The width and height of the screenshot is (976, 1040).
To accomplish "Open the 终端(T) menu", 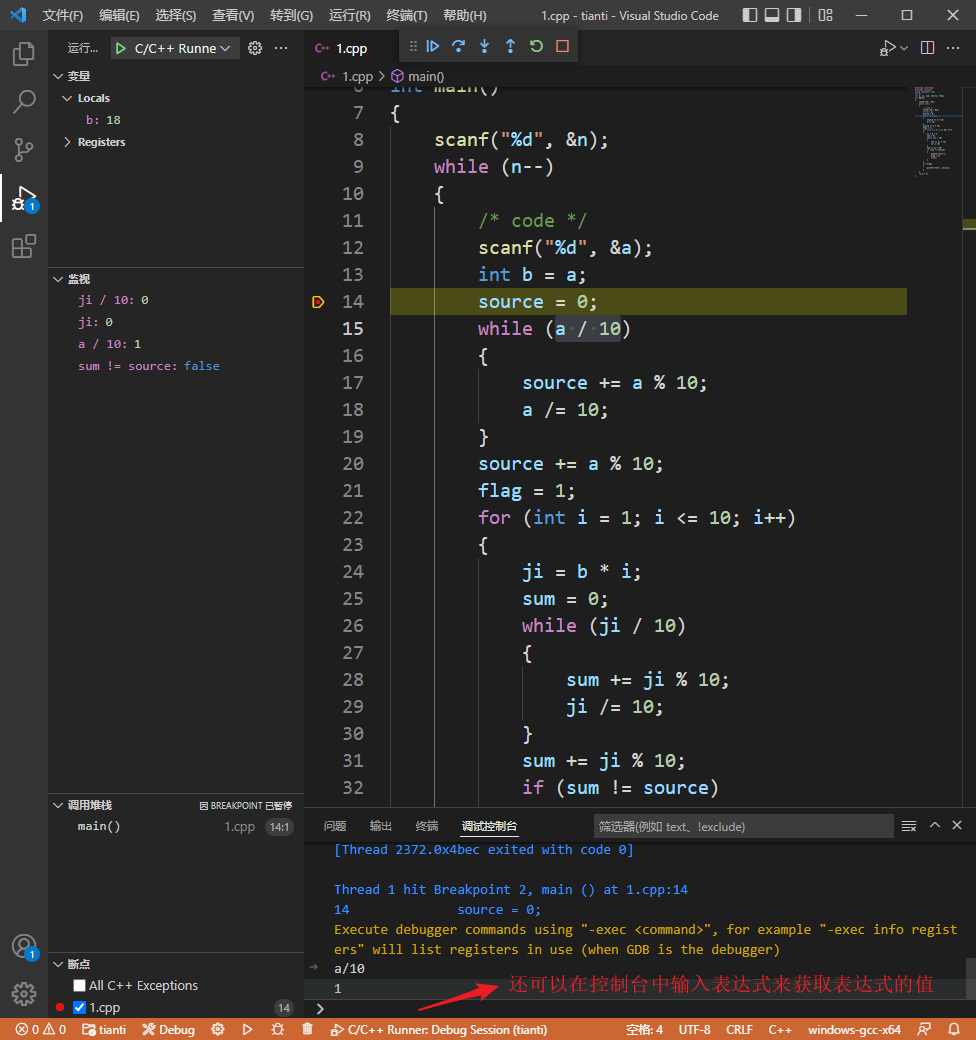I will pos(406,15).
